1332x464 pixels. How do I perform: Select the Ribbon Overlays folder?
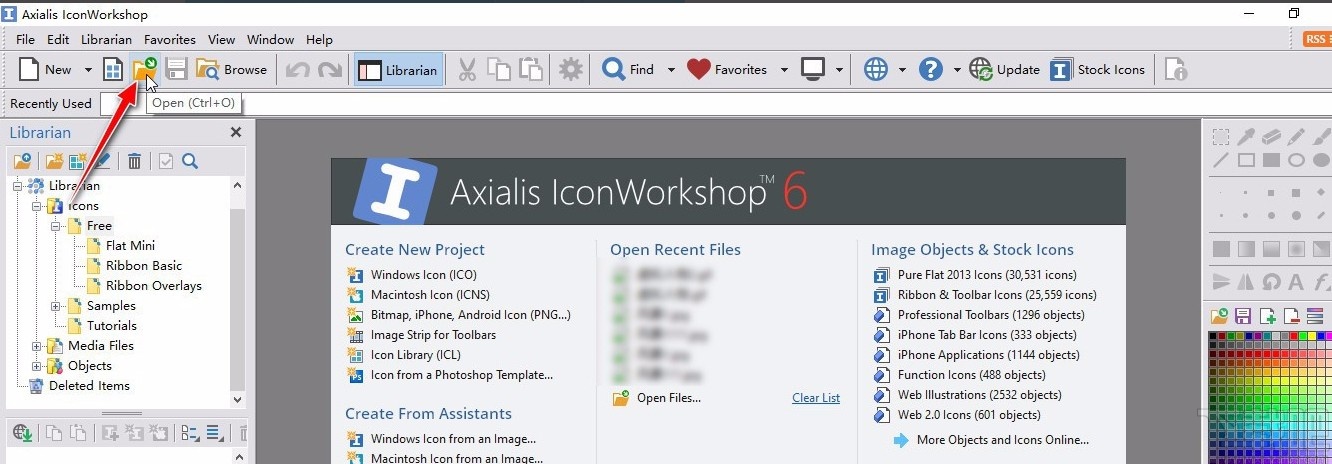pos(154,286)
